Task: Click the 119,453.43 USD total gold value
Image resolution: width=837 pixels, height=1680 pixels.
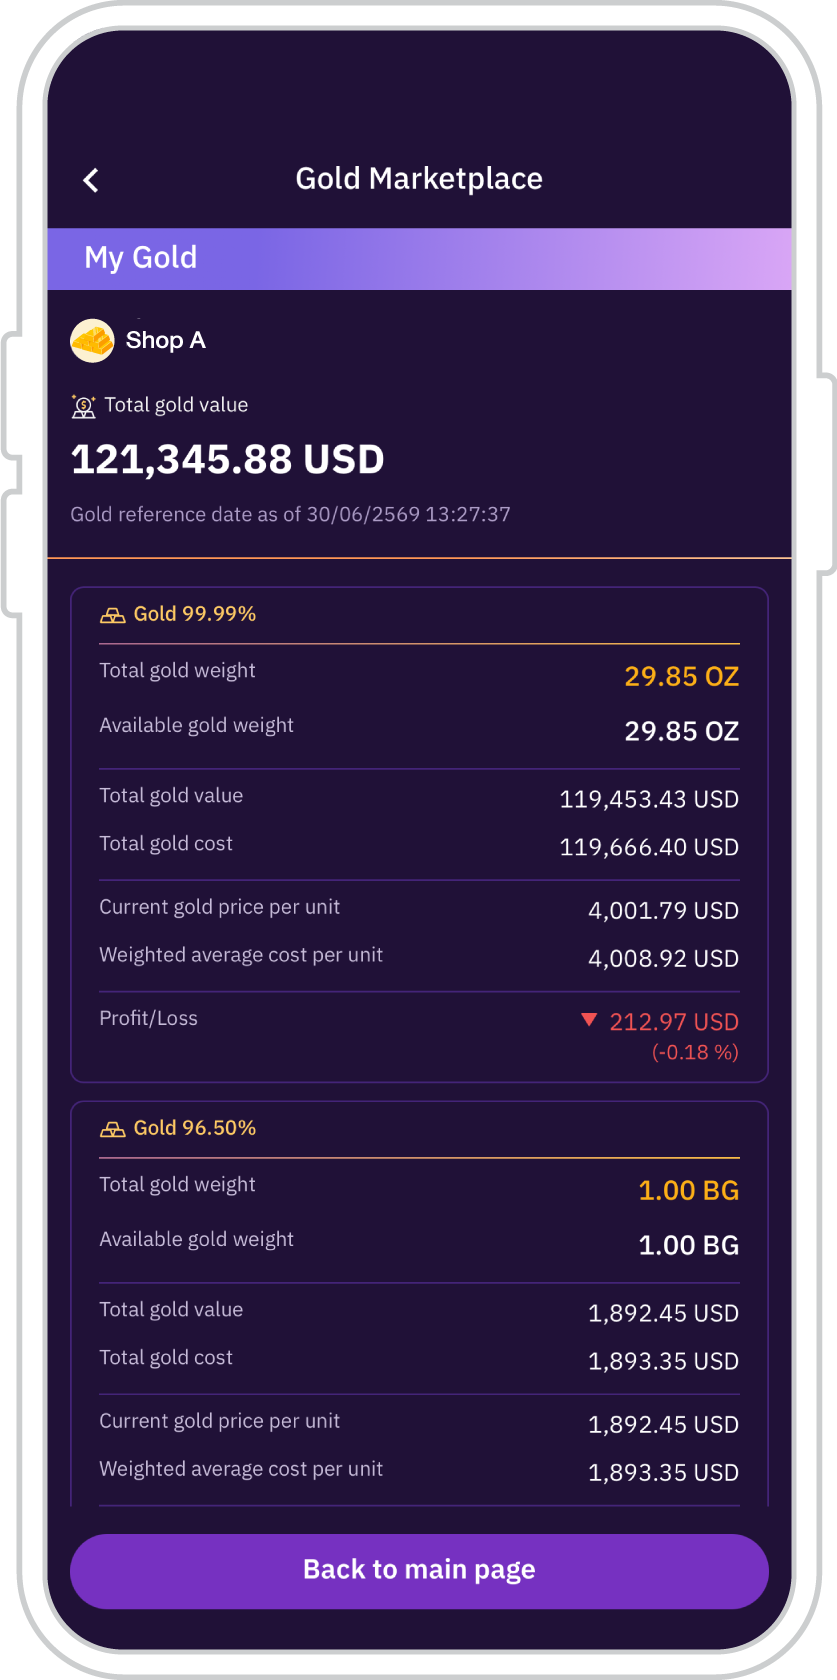Action: pyautogui.click(x=649, y=800)
